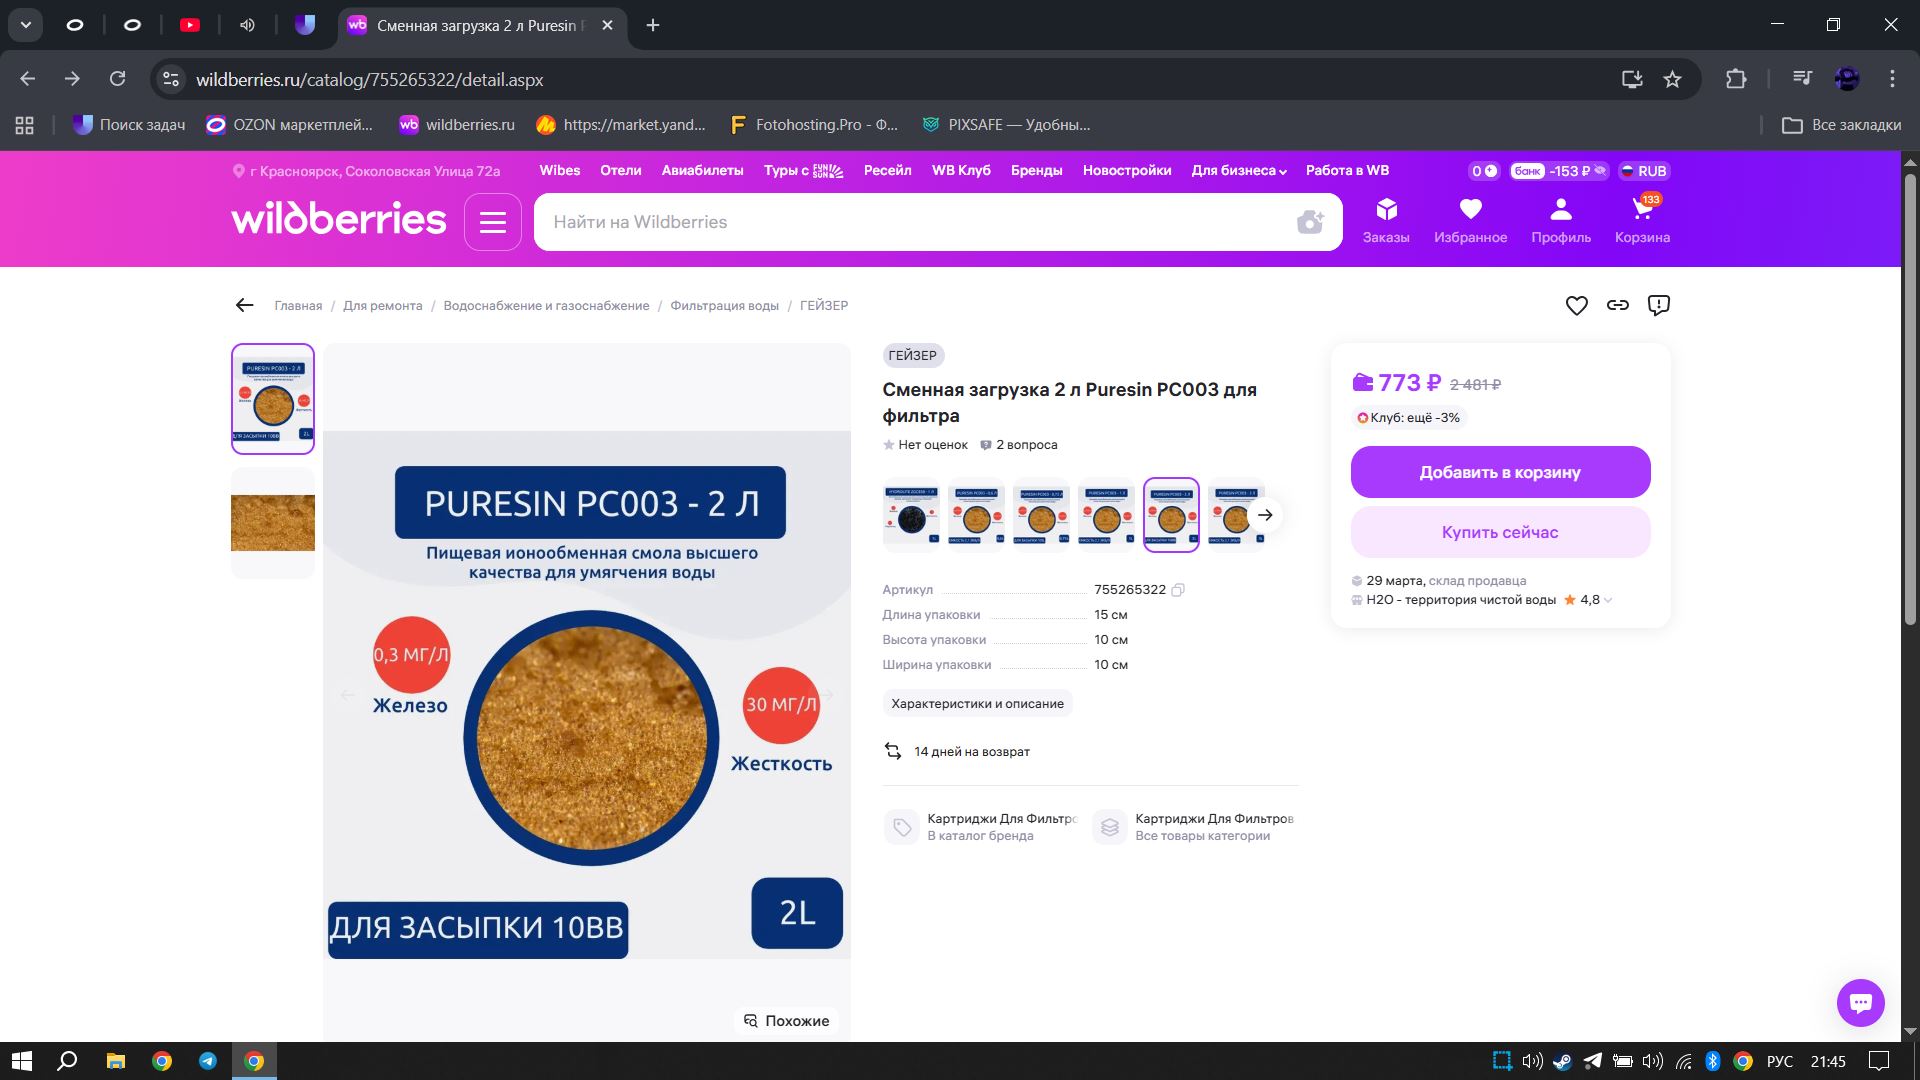Open Избранное favorites heart in header

click(1470, 220)
